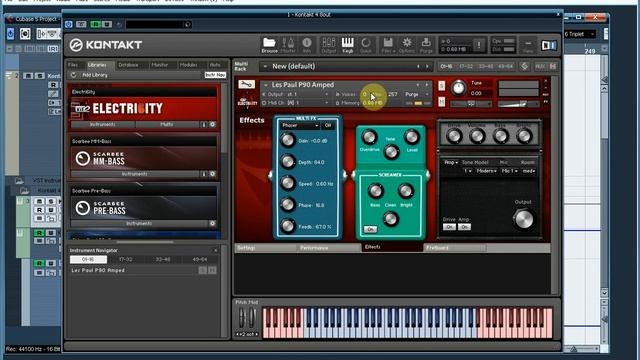The width and height of the screenshot is (640, 360).
Task: Click the minimize View icon
Action: [528, 45]
